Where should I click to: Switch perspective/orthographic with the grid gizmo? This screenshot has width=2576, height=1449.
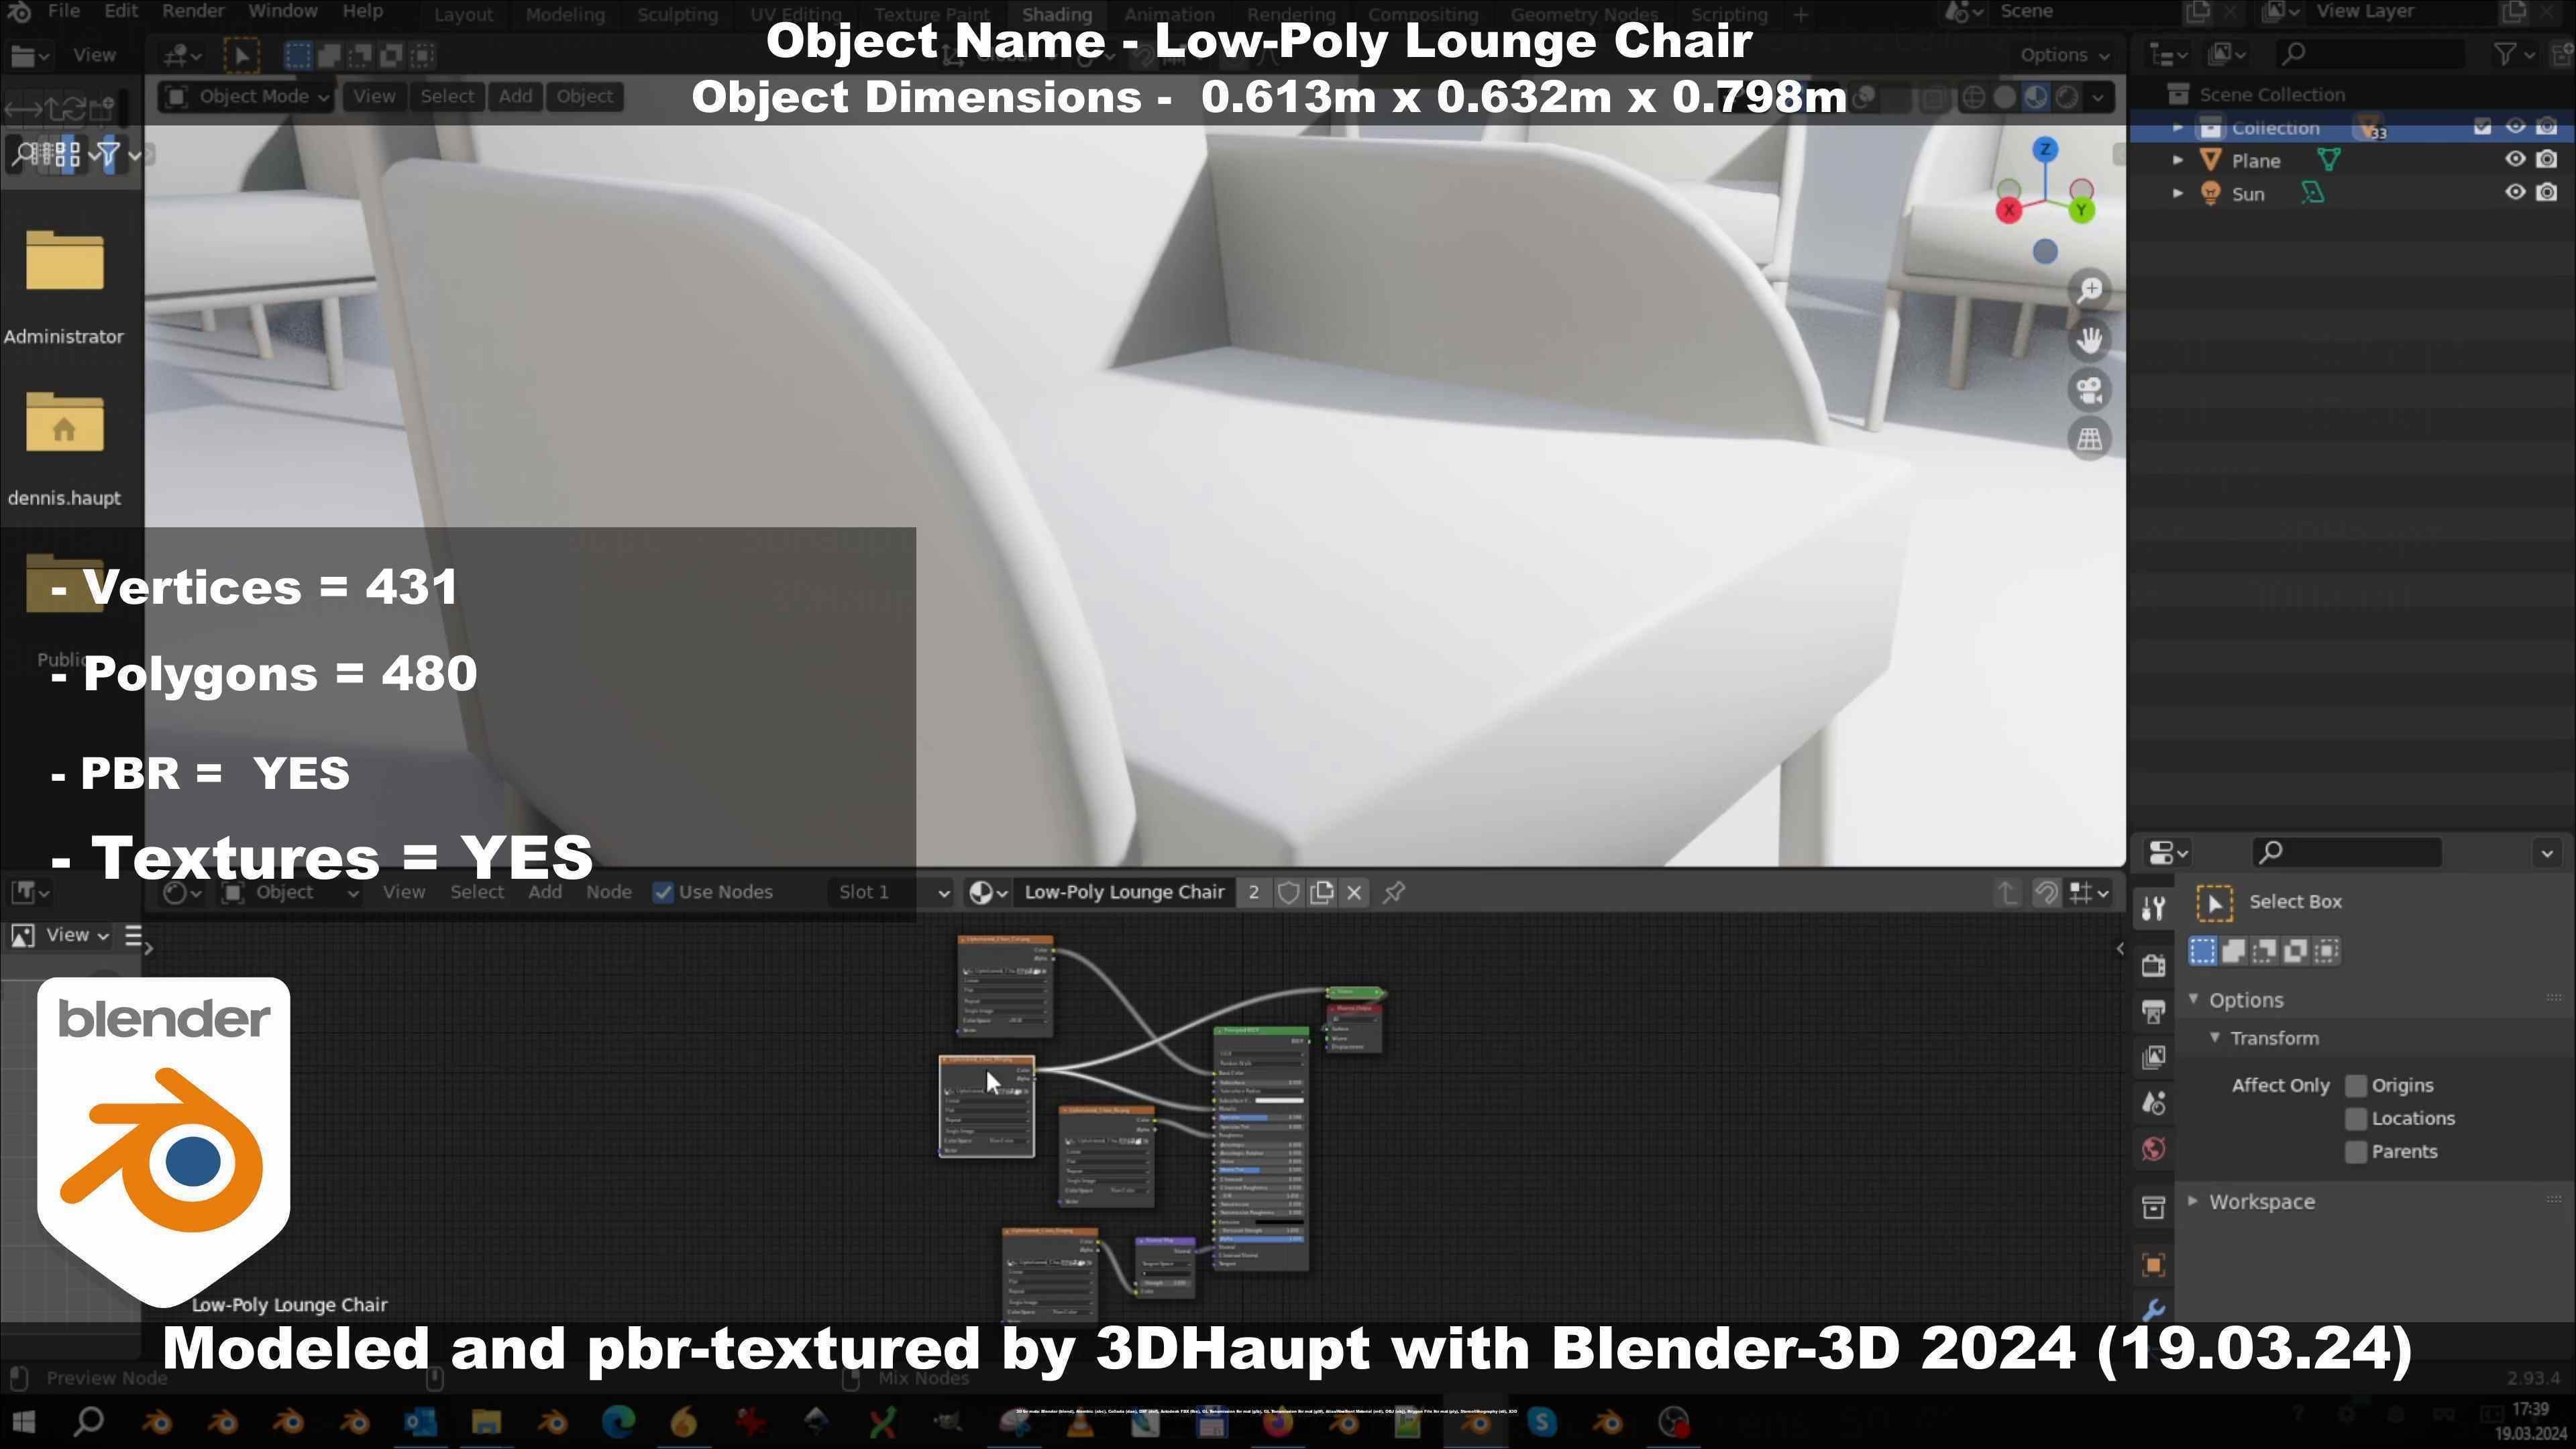click(2089, 439)
